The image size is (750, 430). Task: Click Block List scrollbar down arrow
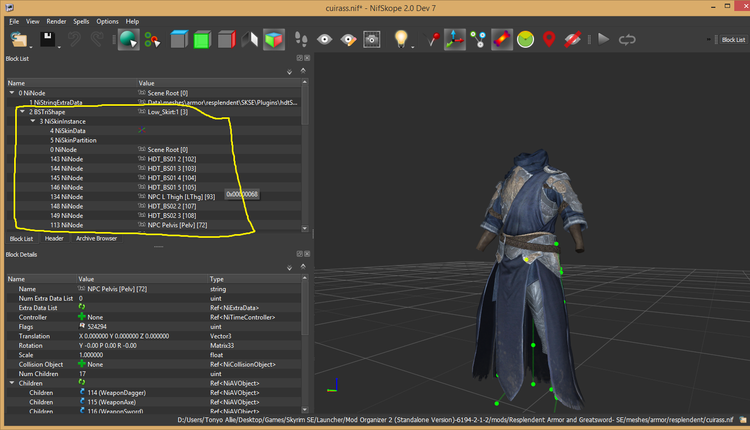305,229
